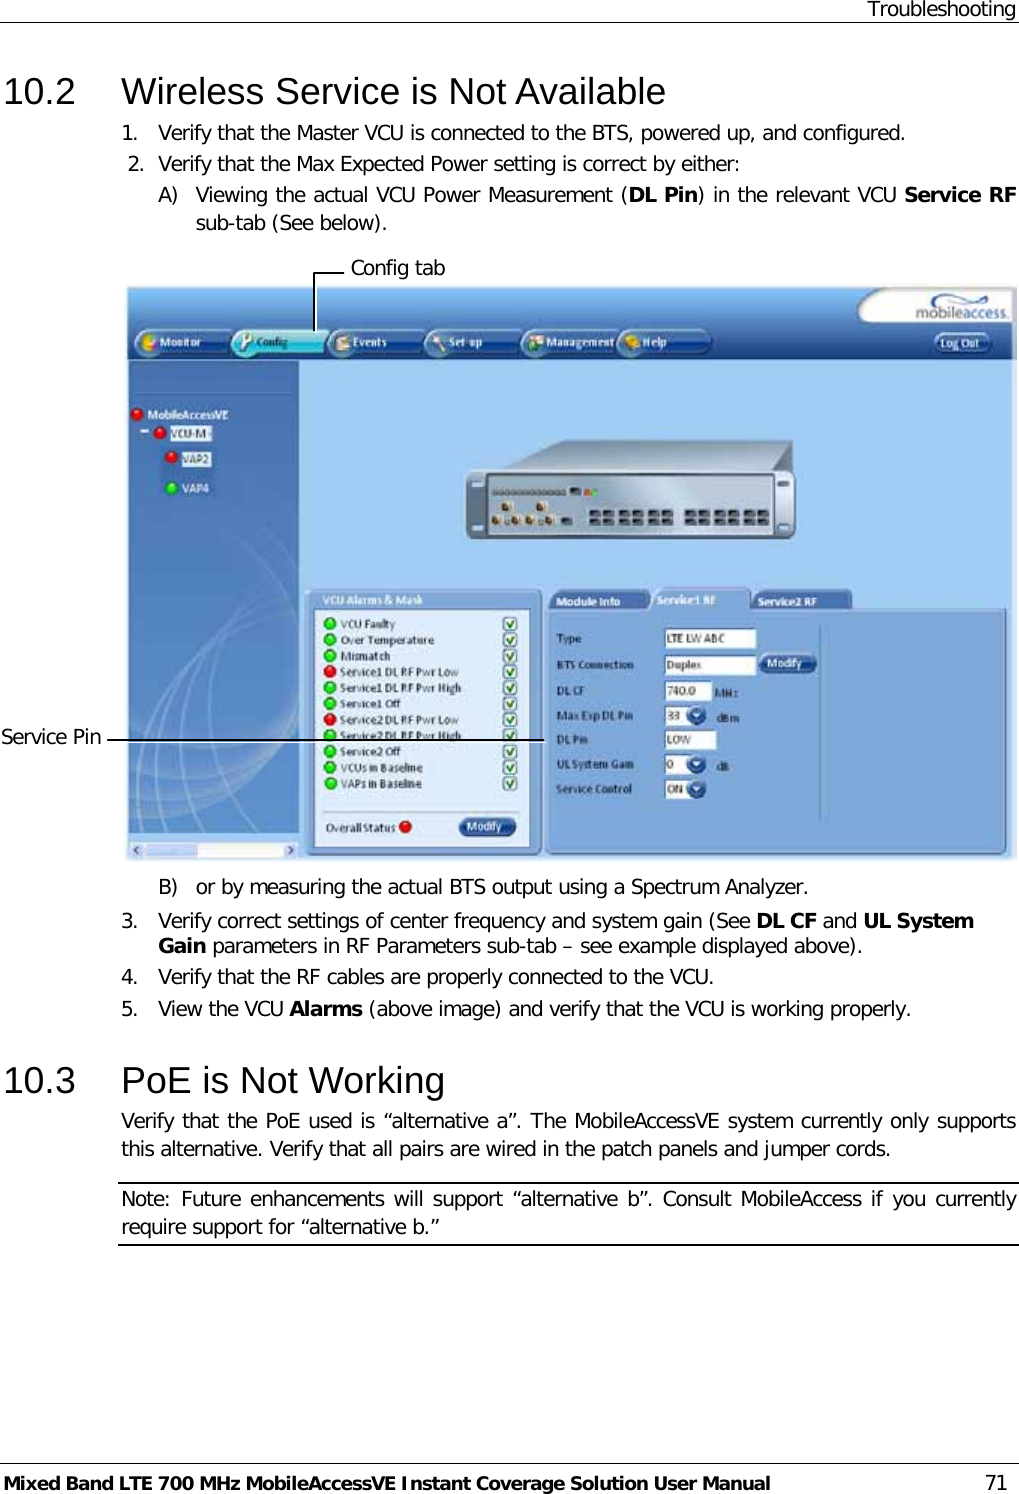
Task: Click the red Service1 DL RF Pwr Low LED
Action: coord(330,672)
